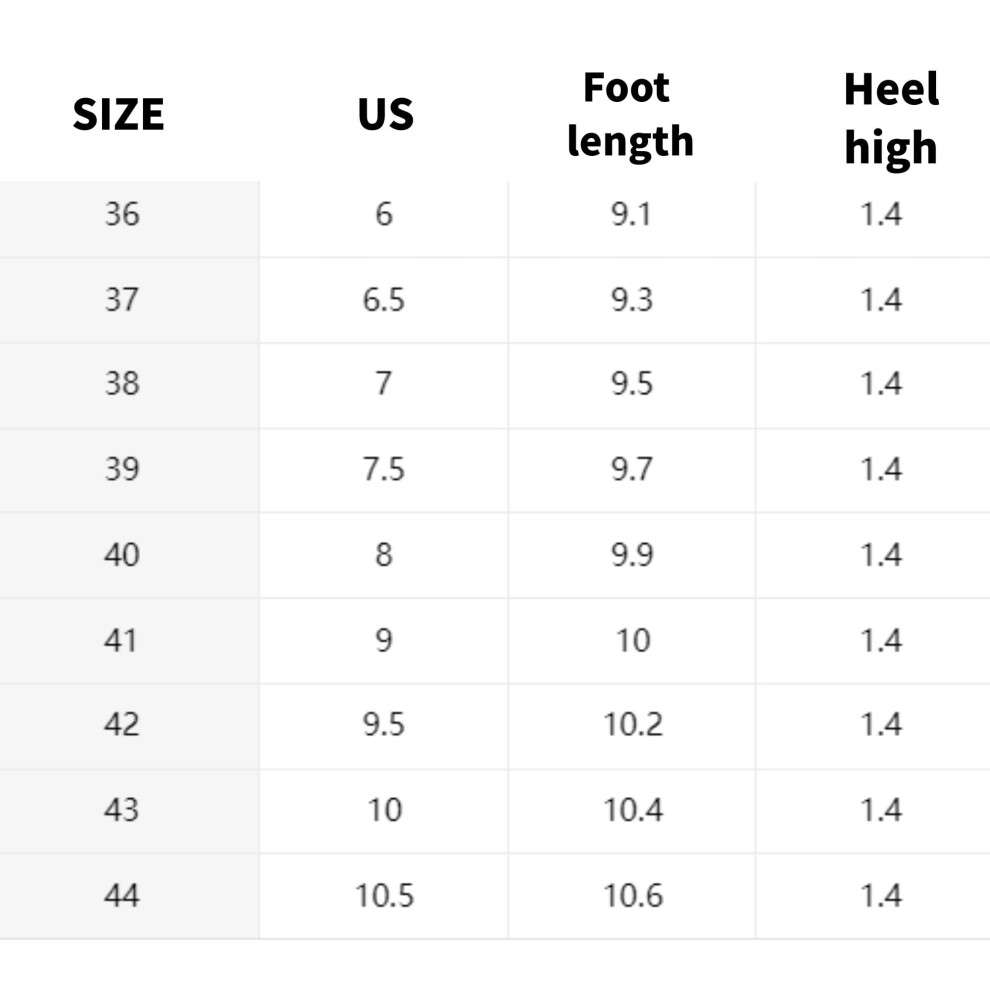The width and height of the screenshot is (990, 990).
Task: Click the US 7.5 cell
Action: (x=384, y=471)
